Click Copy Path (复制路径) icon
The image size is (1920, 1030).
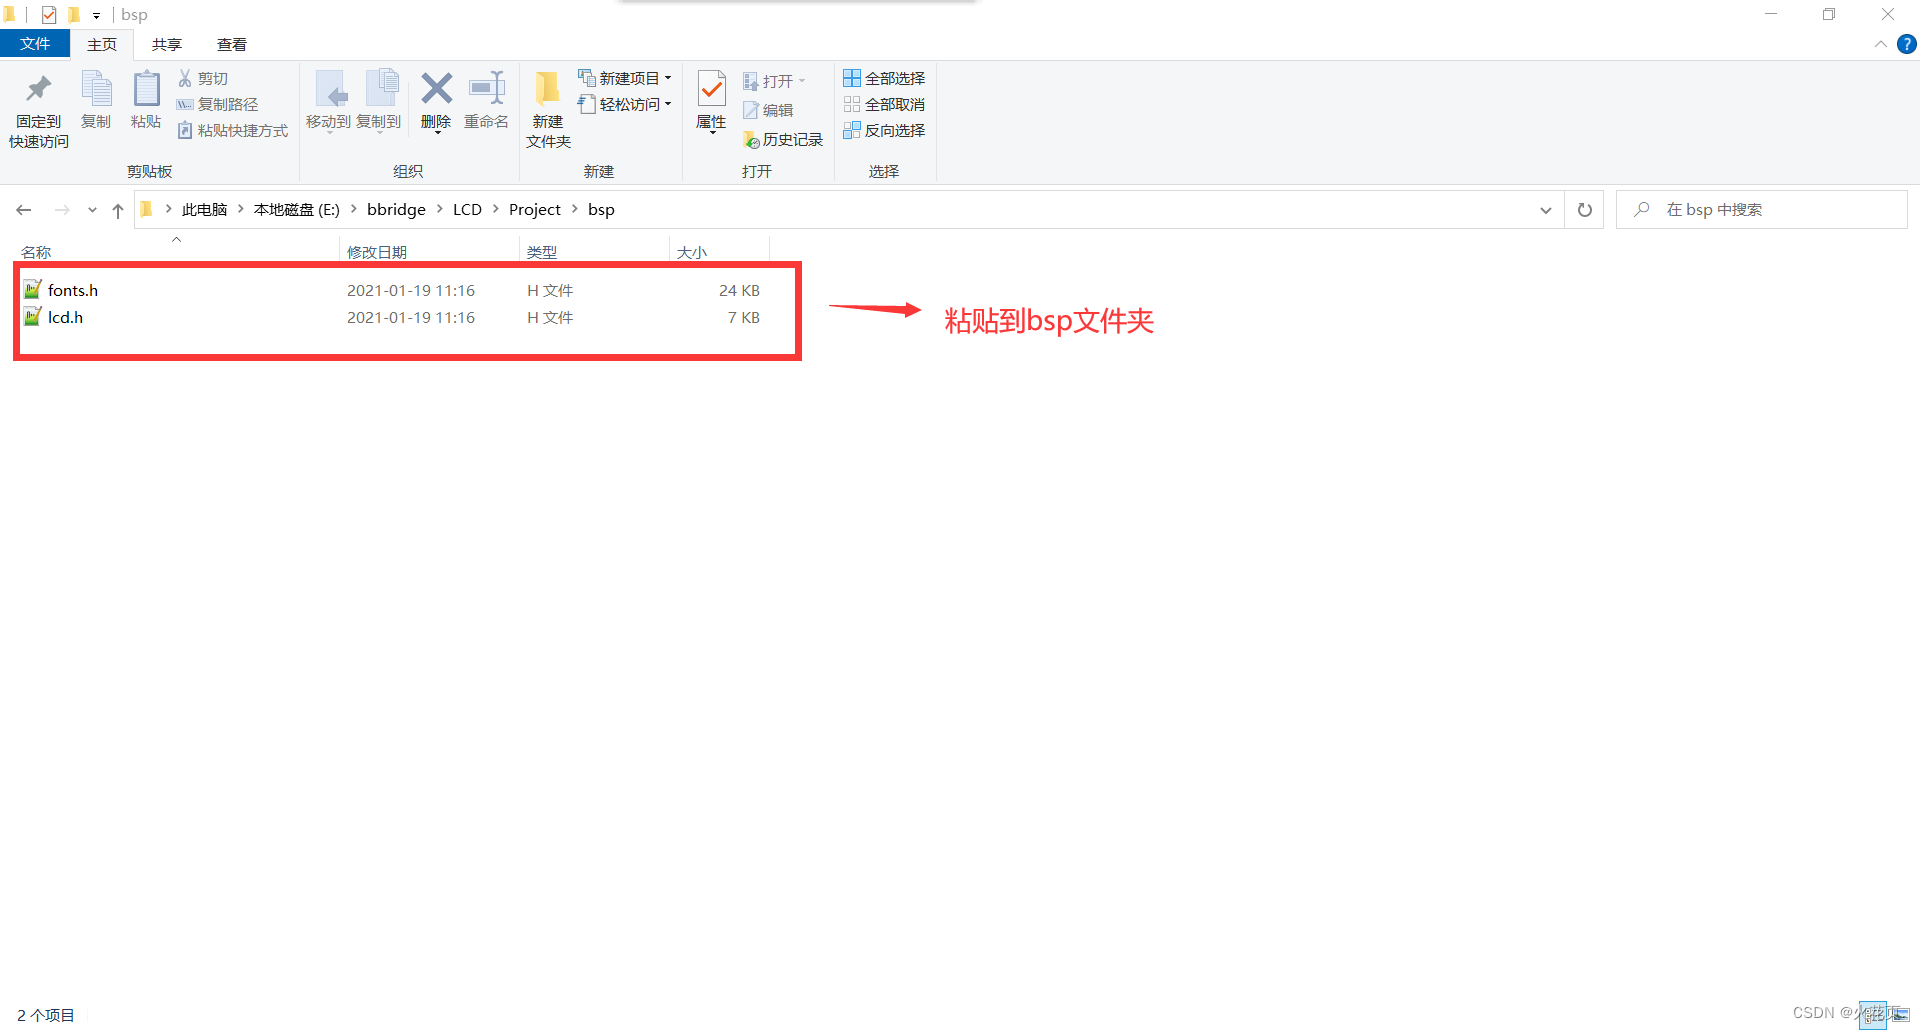tap(185, 104)
